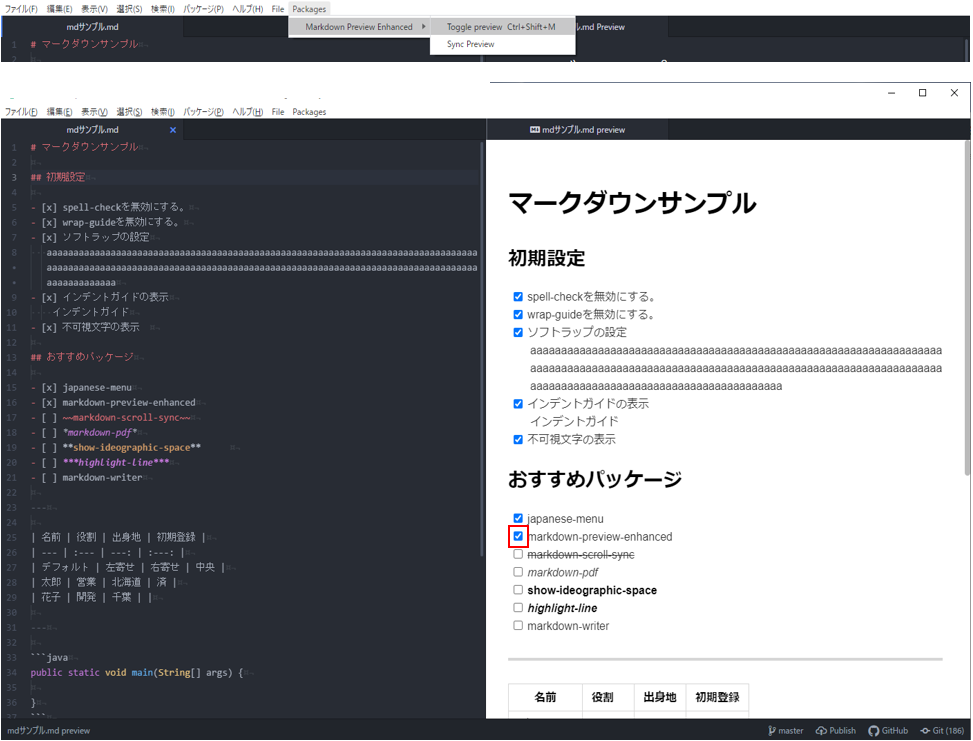Maximize the Atom window

coord(922,92)
